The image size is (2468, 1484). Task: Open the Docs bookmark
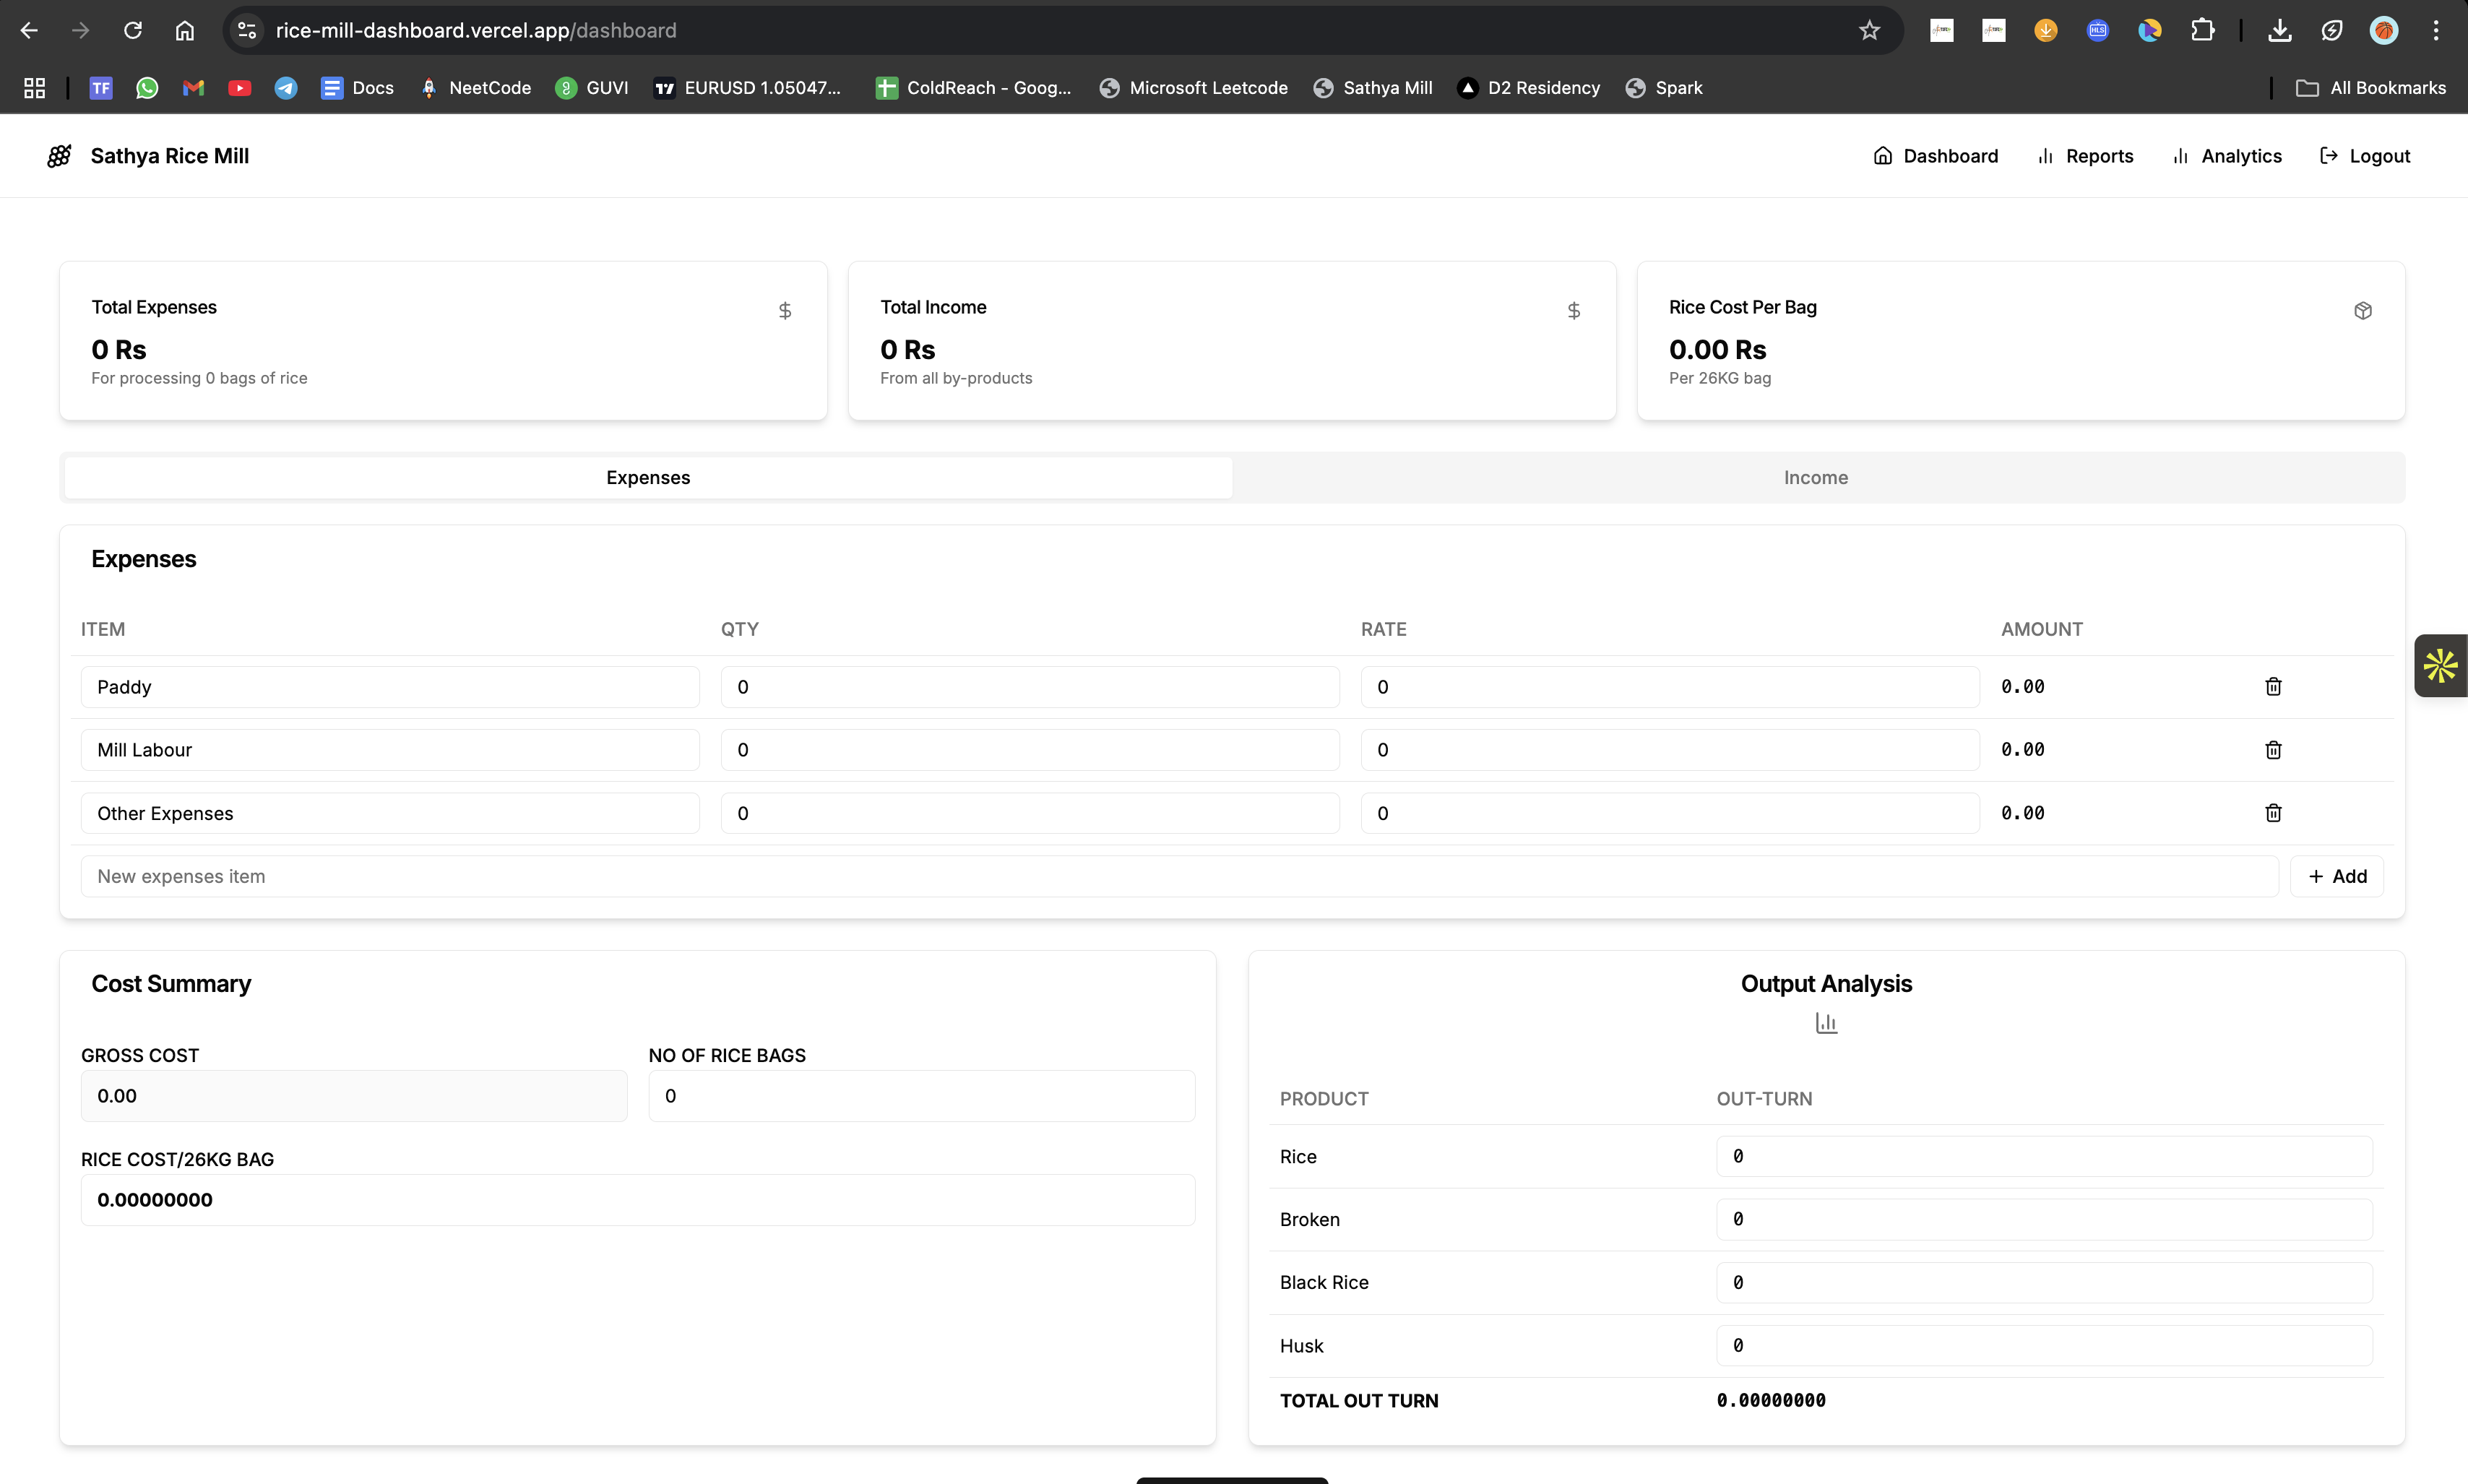(x=357, y=88)
